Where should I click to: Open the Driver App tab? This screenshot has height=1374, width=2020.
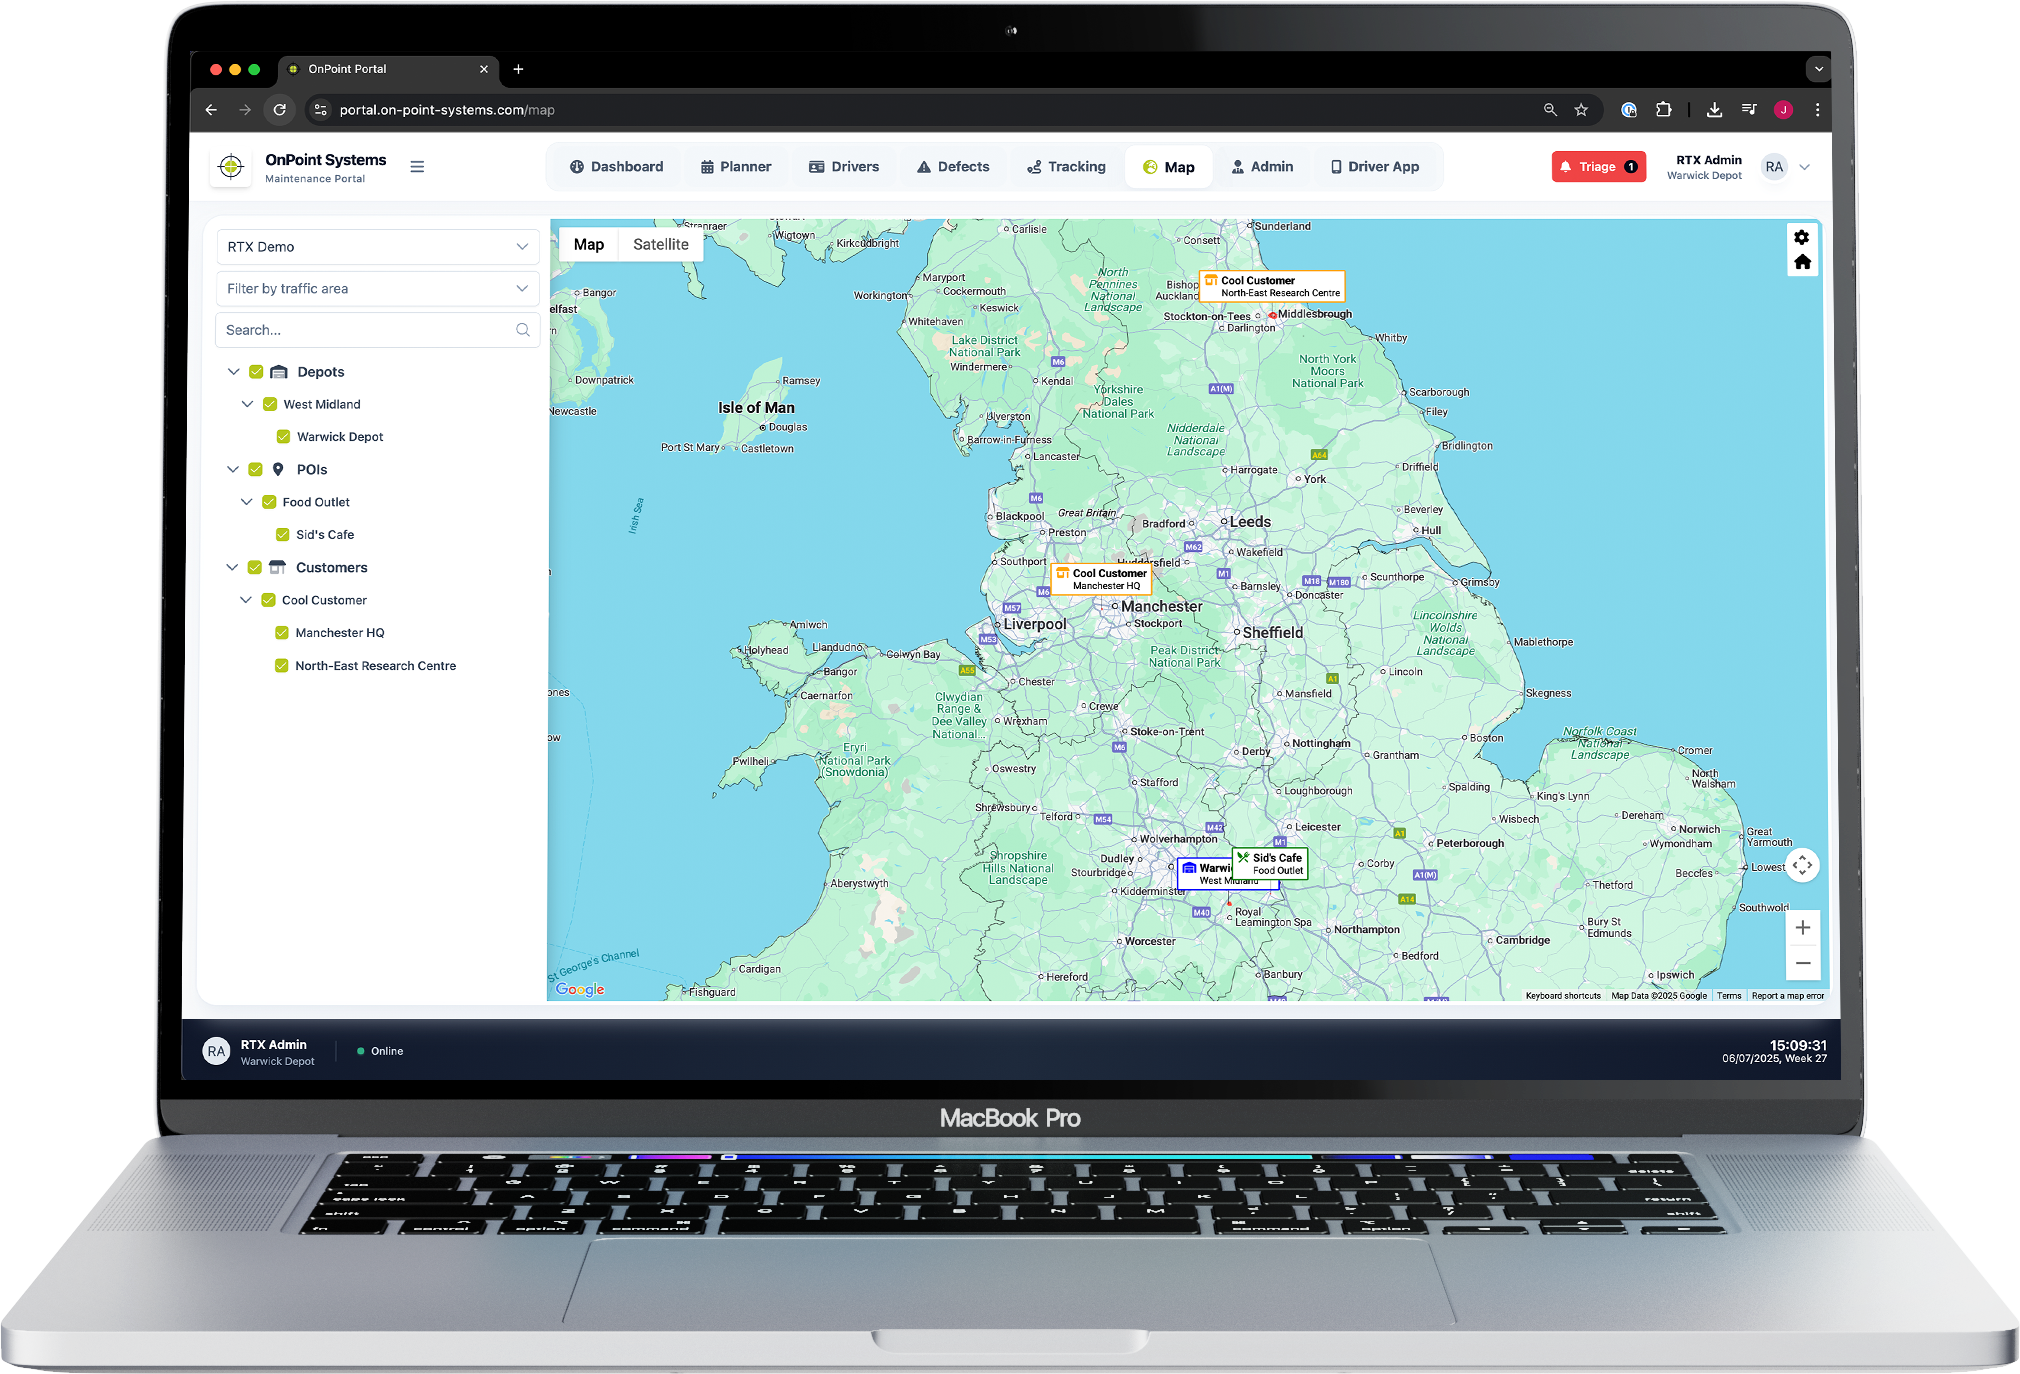tap(1375, 167)
